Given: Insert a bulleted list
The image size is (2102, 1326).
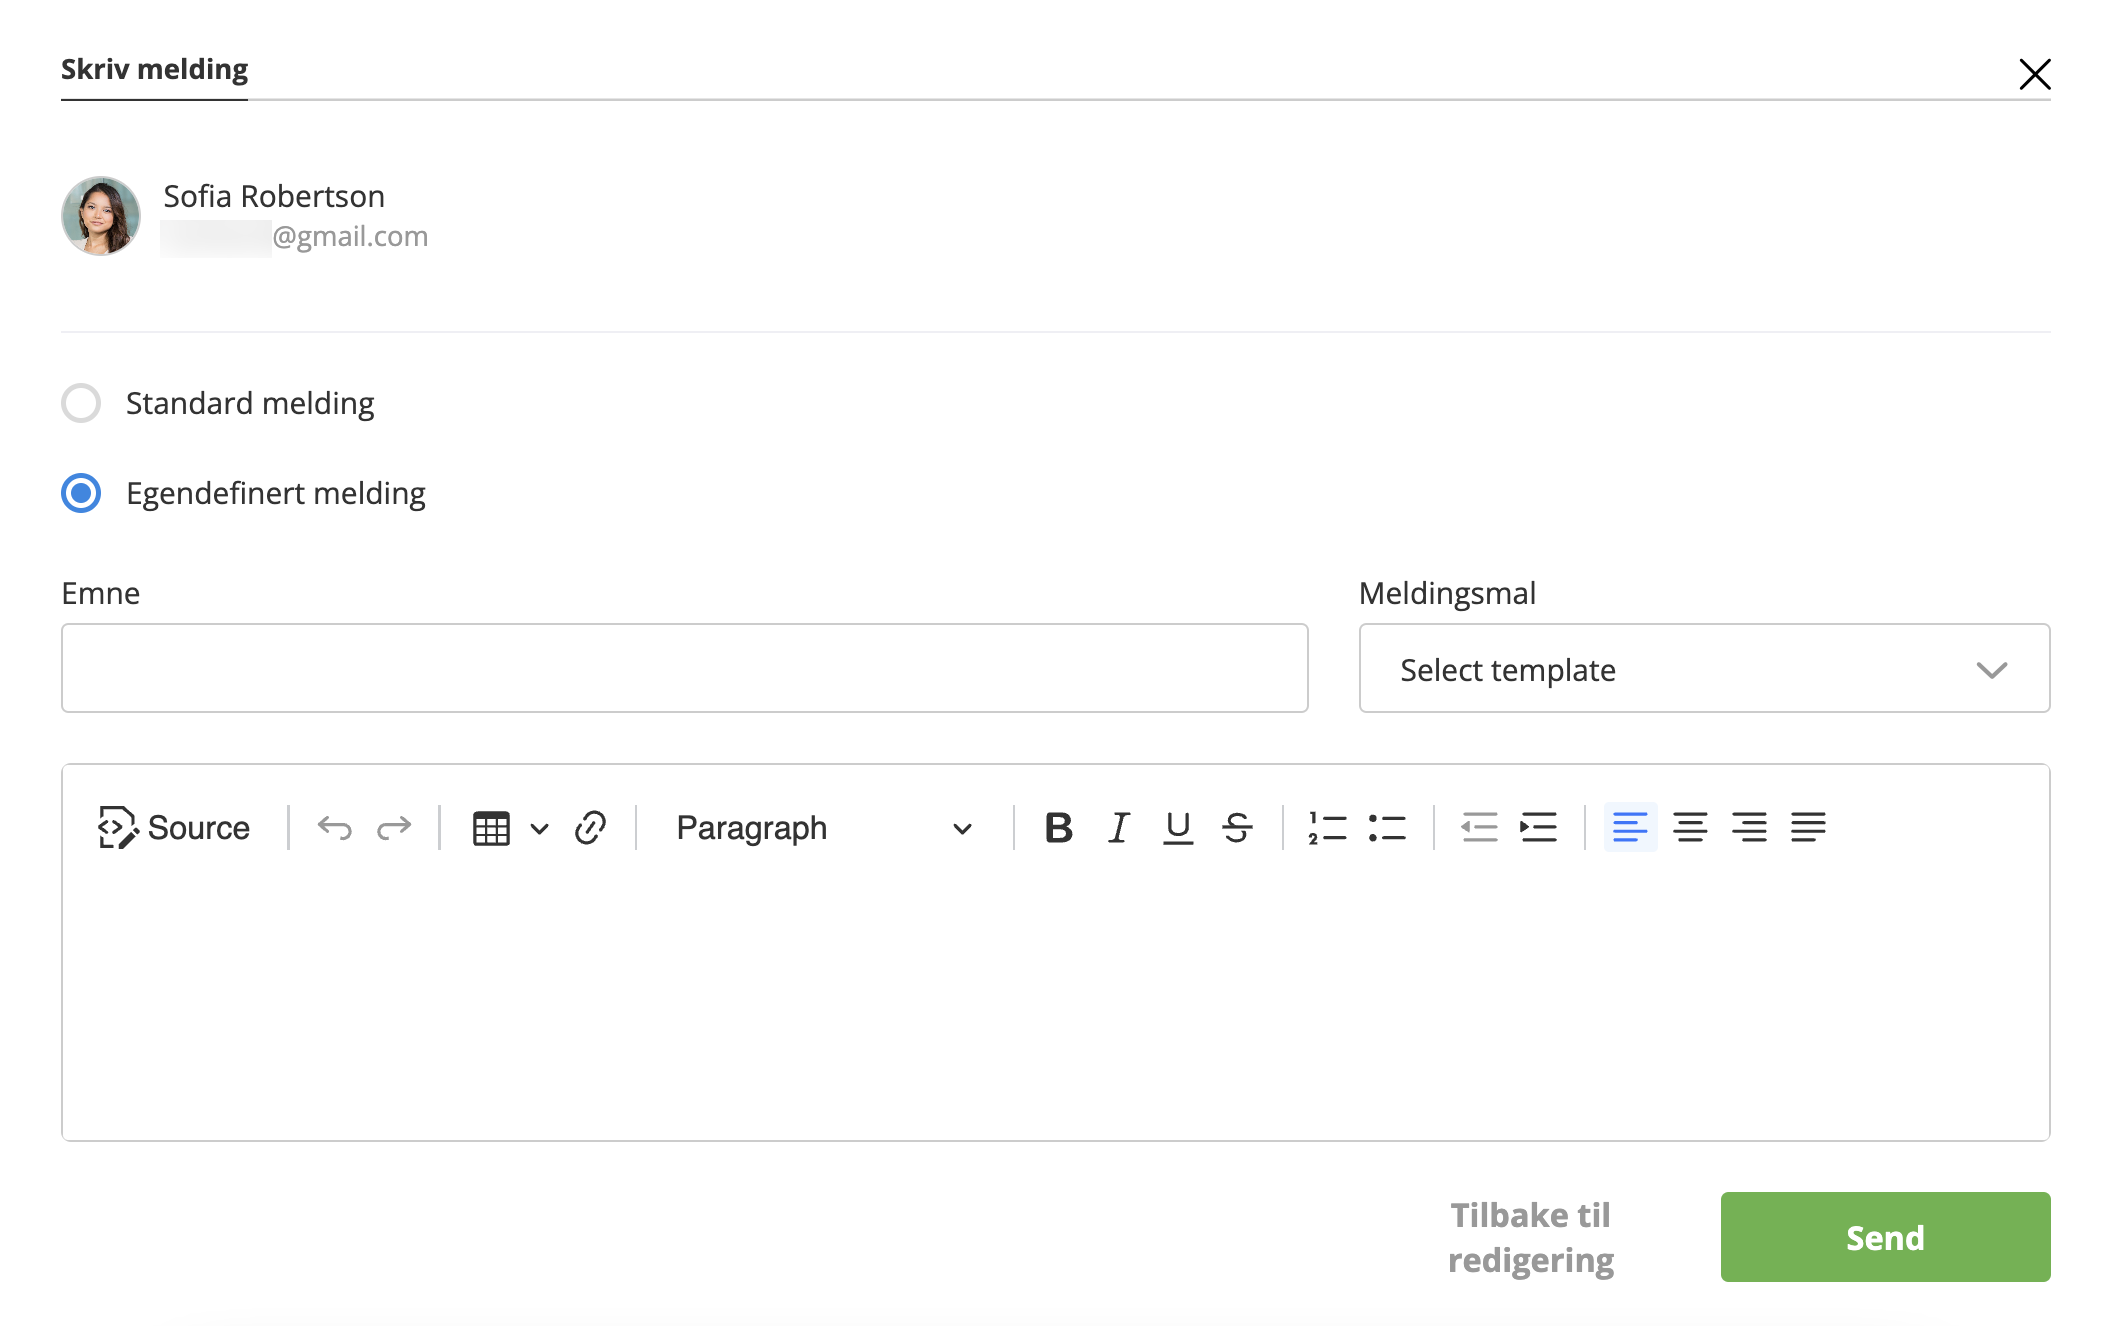Looking at the screenshot, I should pos(1387,828).
